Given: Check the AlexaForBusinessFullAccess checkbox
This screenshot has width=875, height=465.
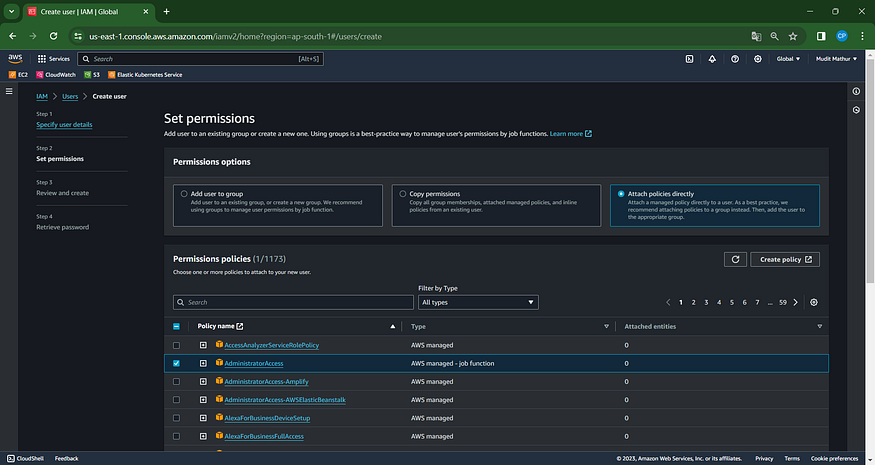Looking at the screenshot, I should click(x=176, y=437).
